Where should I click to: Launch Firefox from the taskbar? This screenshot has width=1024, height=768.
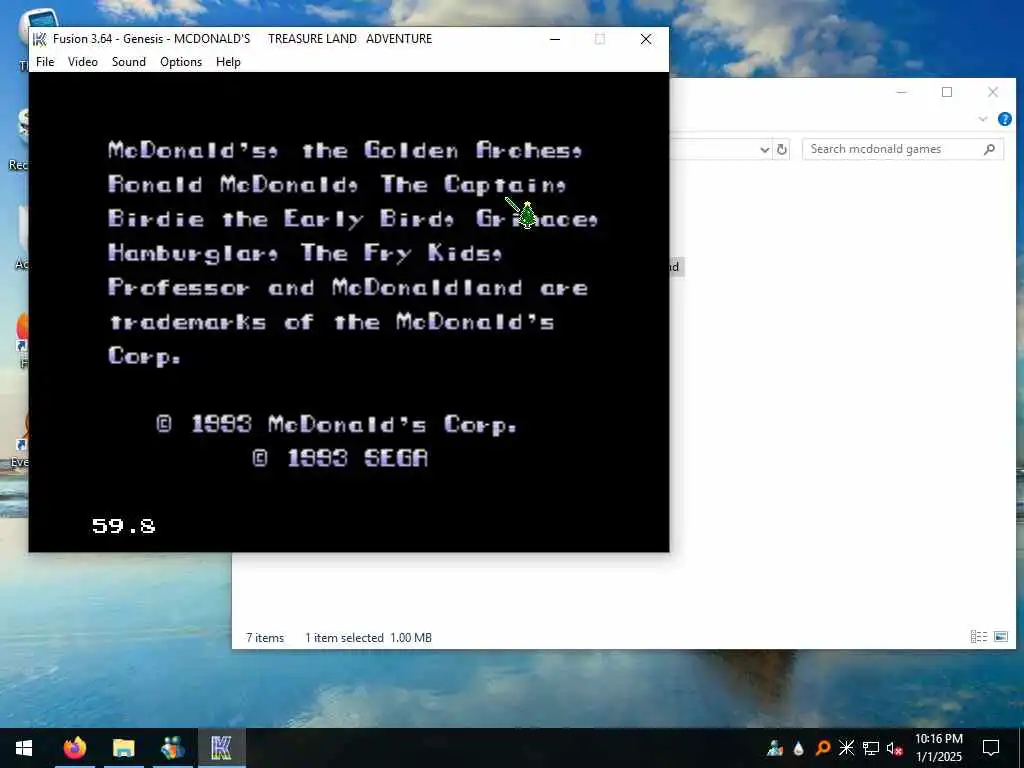click(x=74, y=748)
